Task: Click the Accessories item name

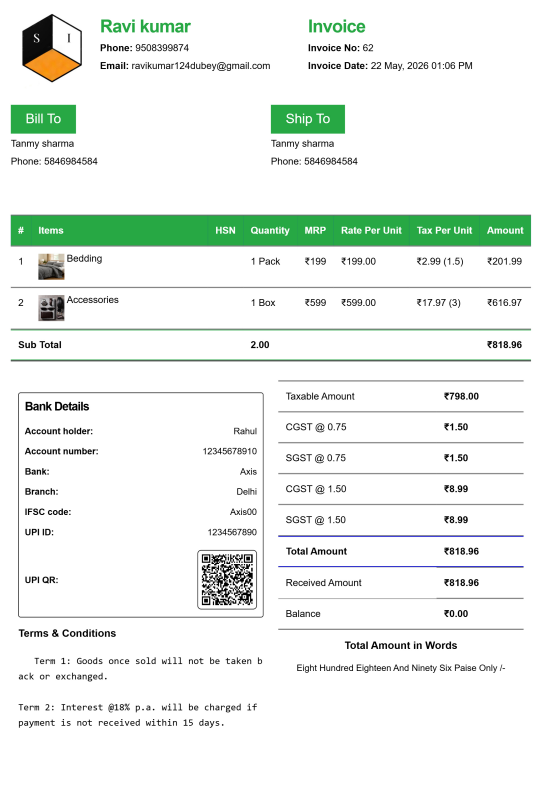Action: pos(92,300)
